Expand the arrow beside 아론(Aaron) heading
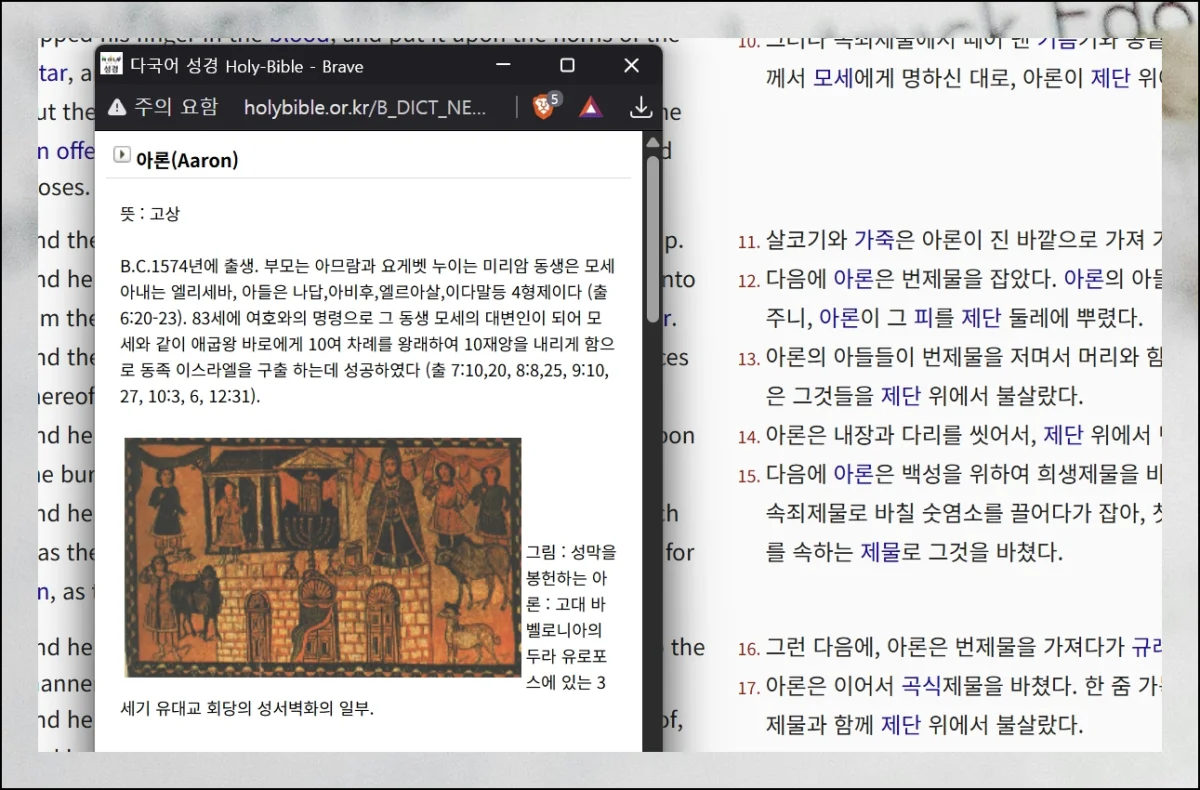The height and width of the screenshot is (790, 1200). coord(122,155)
